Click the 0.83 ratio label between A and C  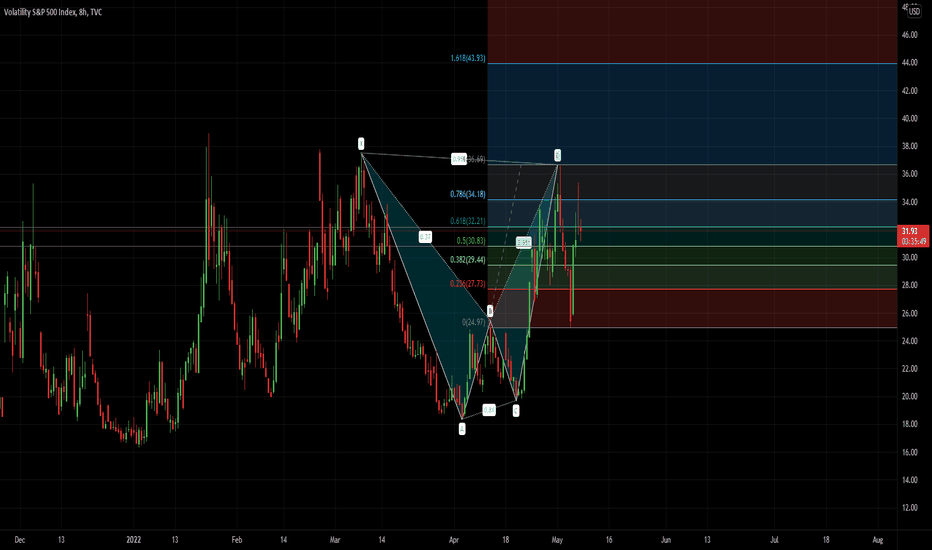(x=489, y=410)
